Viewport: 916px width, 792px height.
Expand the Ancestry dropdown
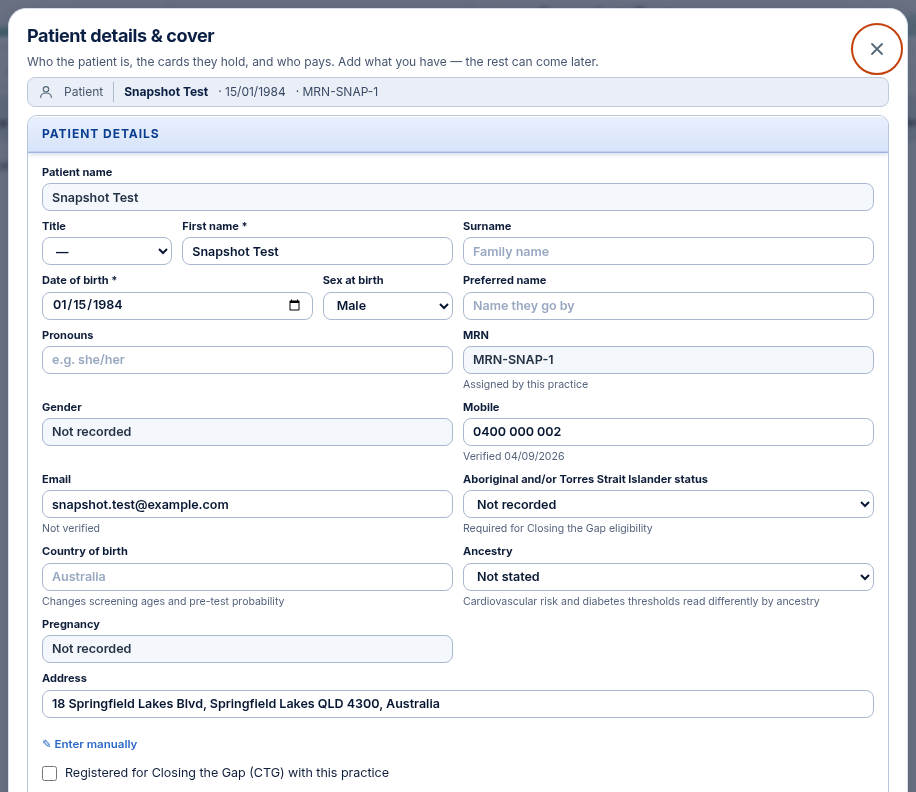coord(668,576)
